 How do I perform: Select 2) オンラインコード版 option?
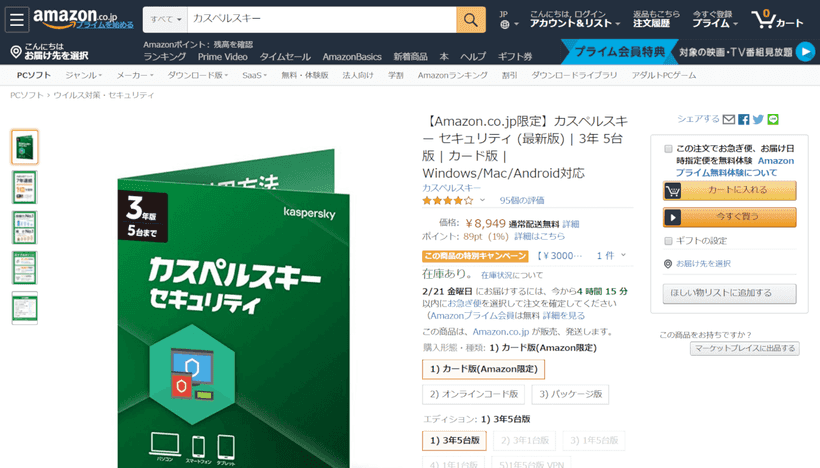pos(474,394)
